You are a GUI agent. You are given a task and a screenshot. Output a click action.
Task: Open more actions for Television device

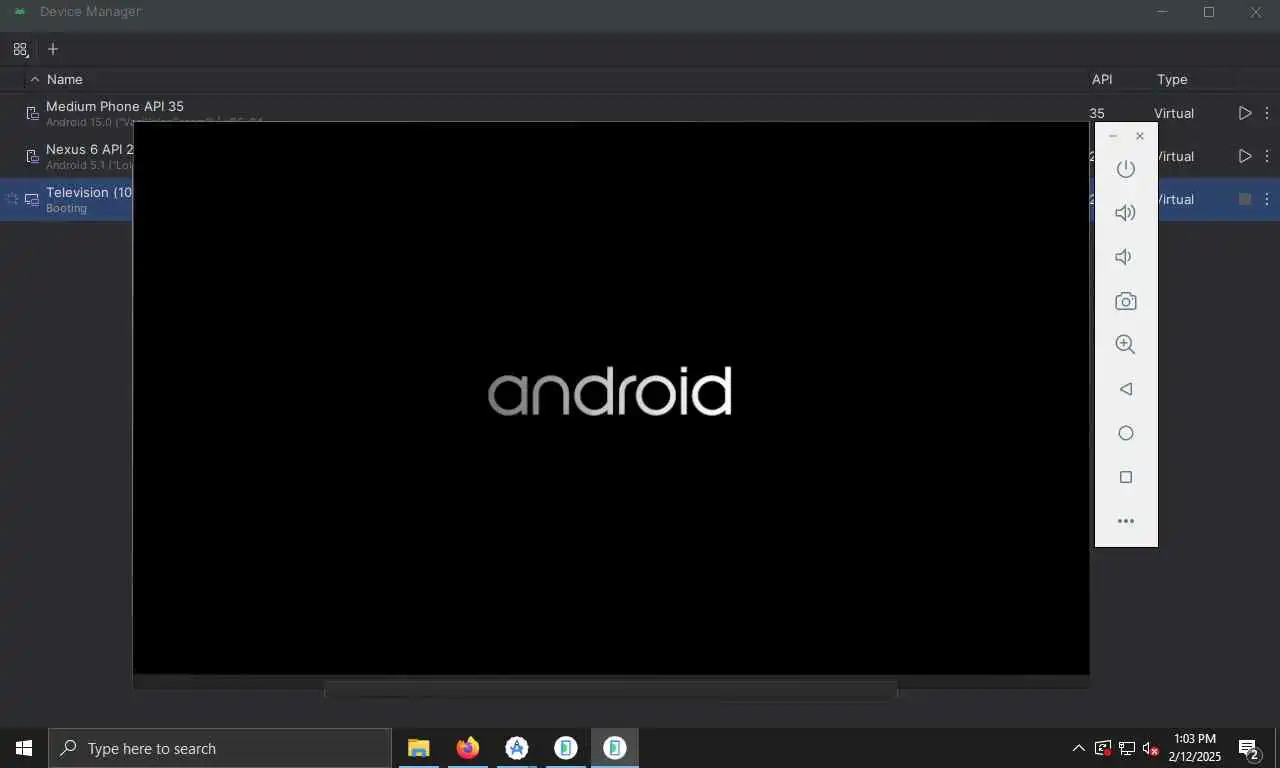coord(1267,199)
